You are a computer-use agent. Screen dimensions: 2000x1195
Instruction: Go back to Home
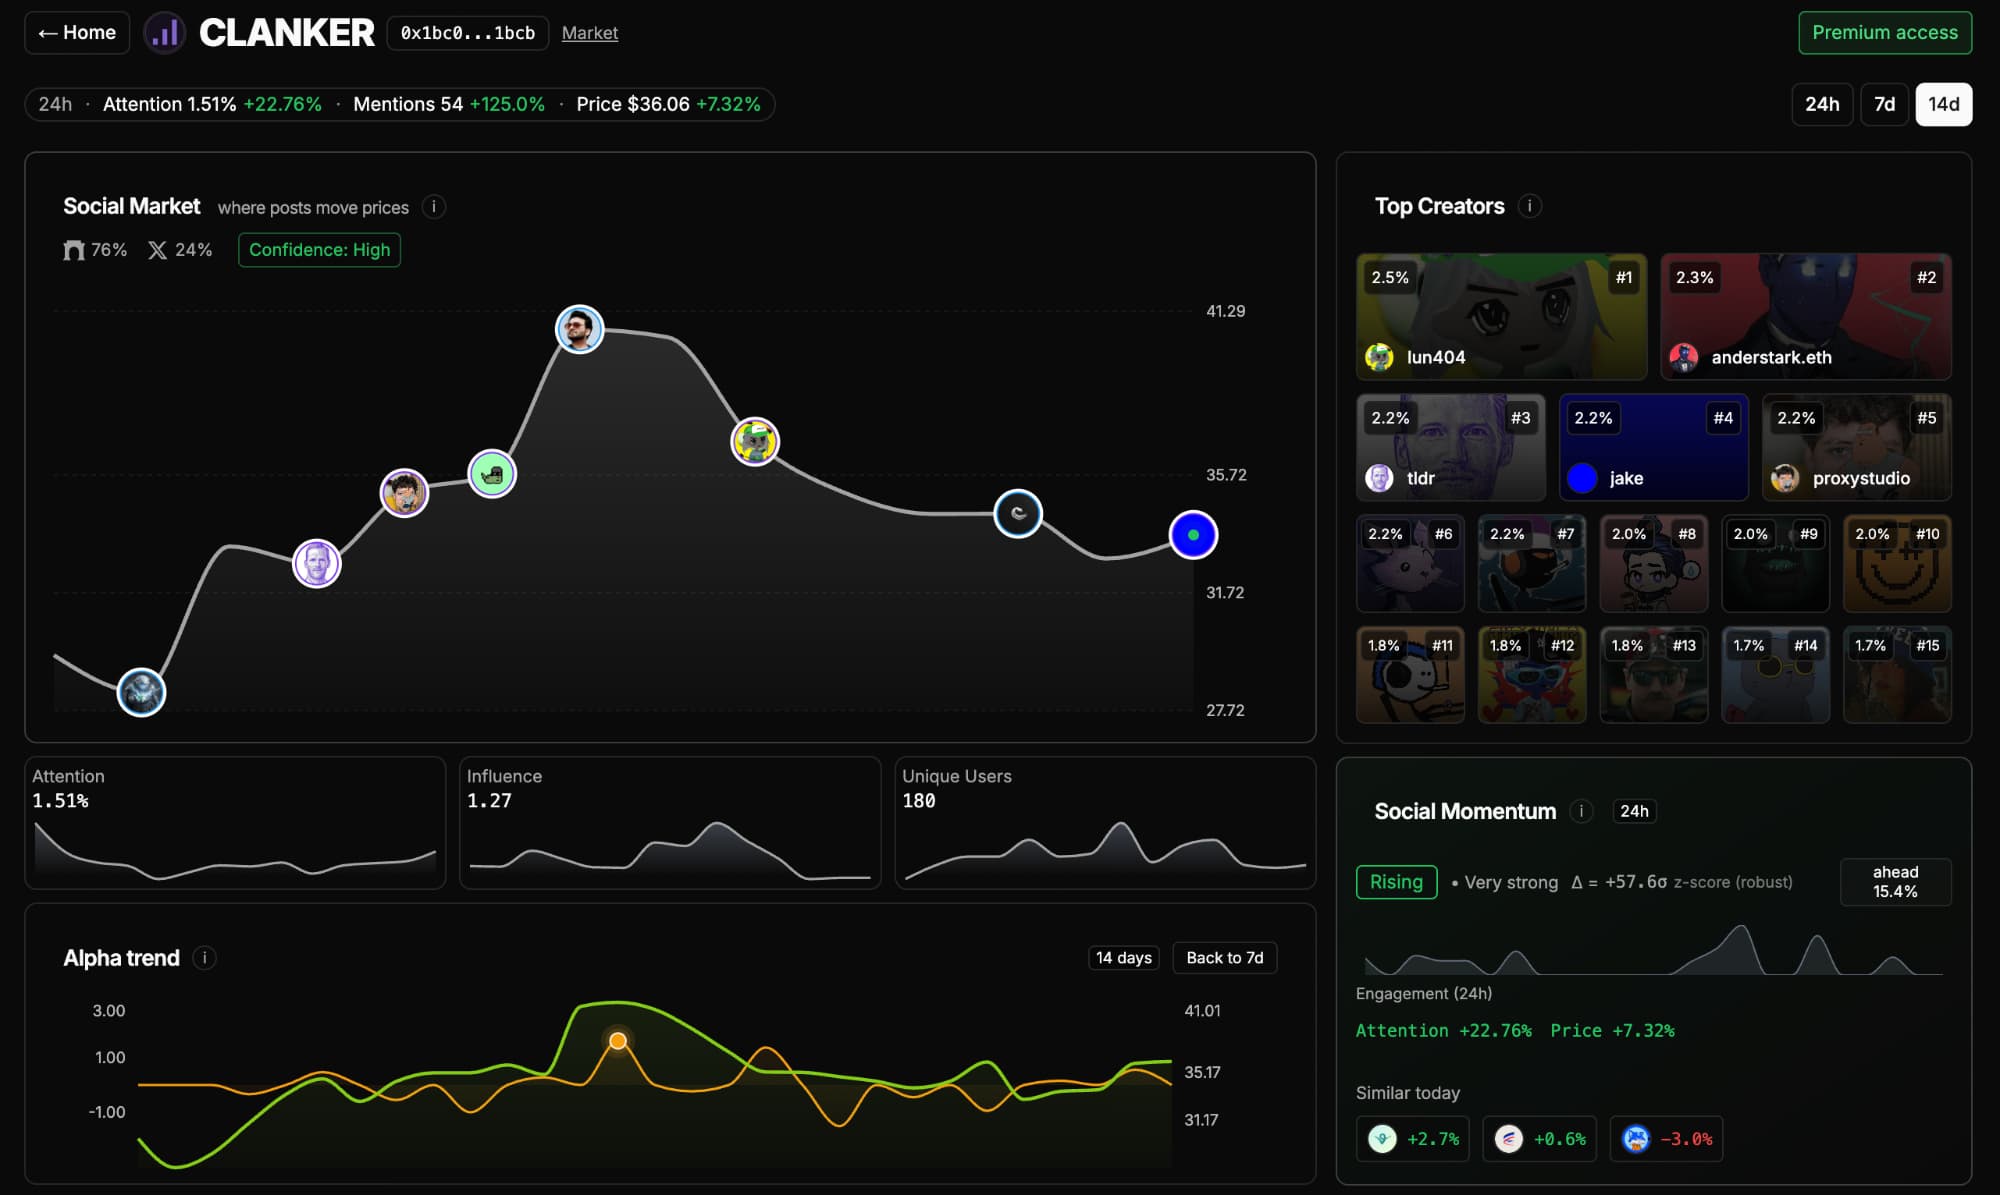[77, 33]
